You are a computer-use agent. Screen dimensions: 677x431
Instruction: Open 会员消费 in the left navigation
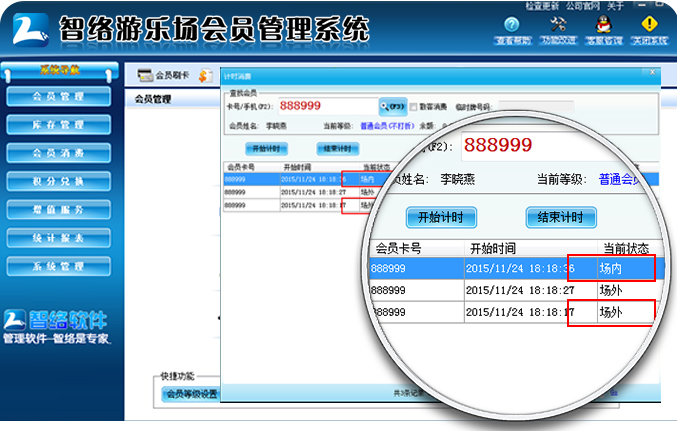coord(59,153)
